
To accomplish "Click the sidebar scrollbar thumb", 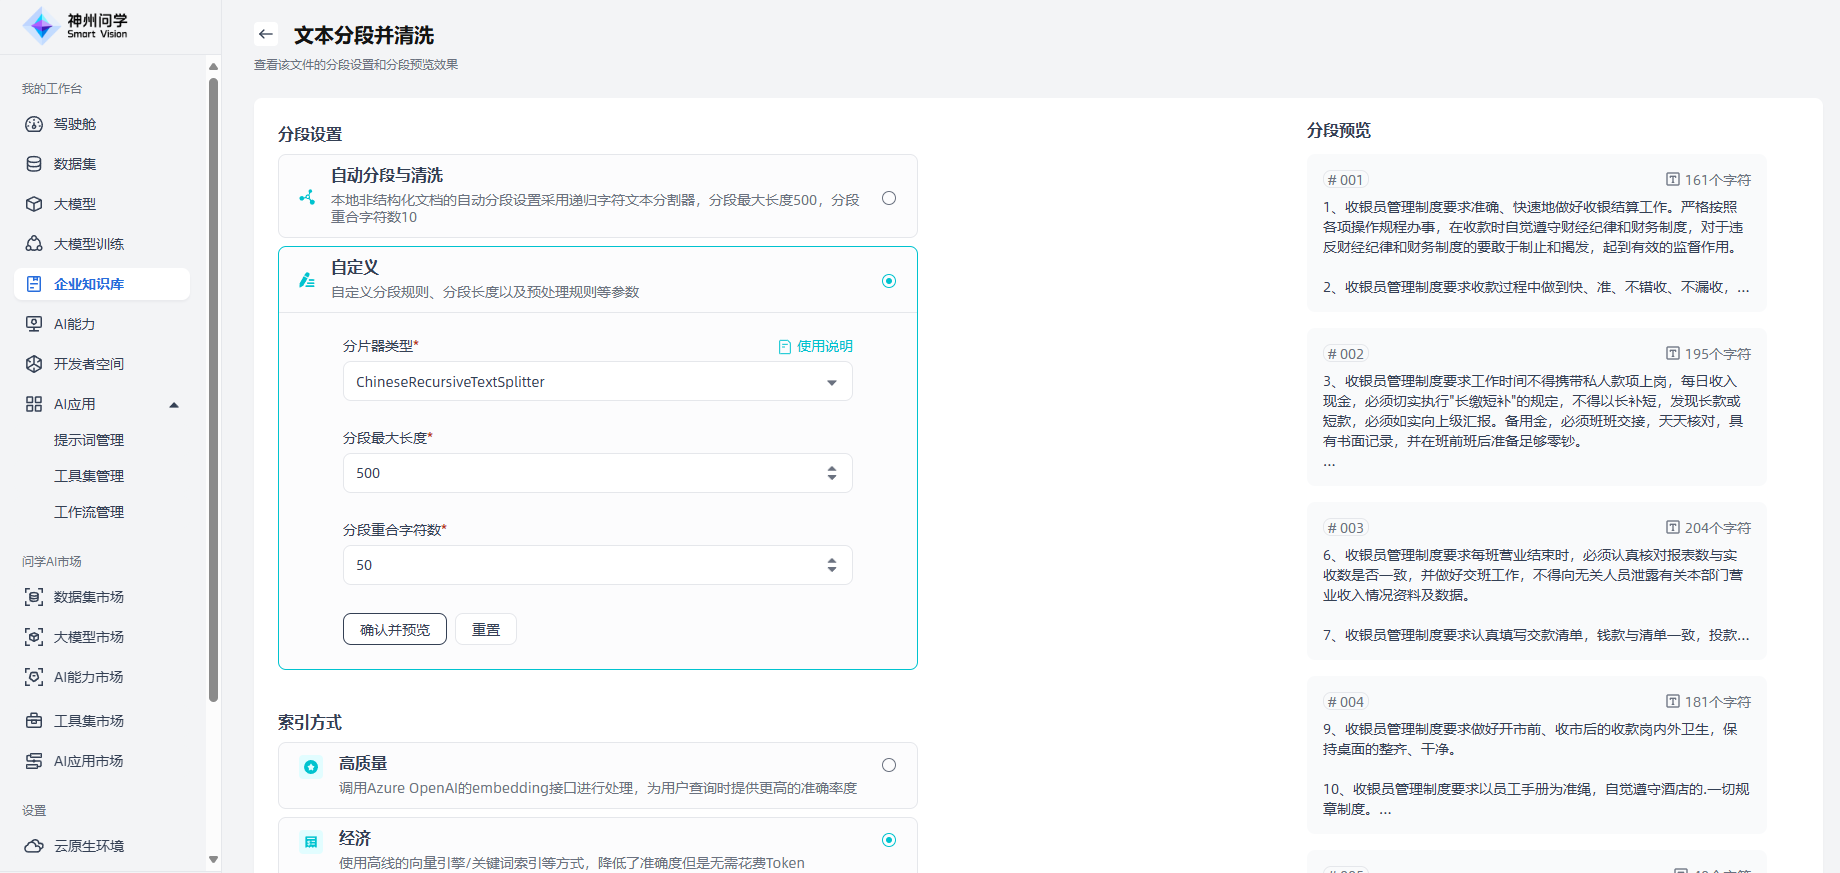I will [213, 390].
